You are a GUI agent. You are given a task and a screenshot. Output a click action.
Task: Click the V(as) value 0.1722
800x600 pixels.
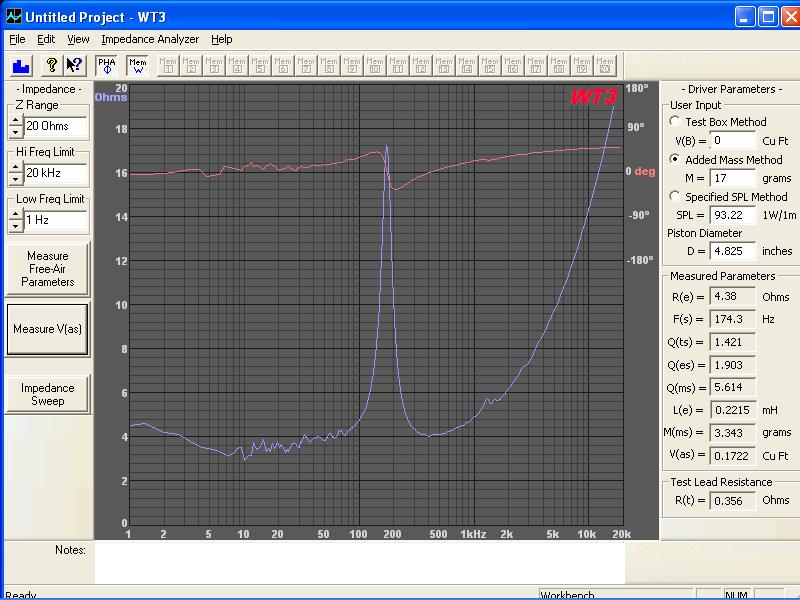click(x=732, y=456)
